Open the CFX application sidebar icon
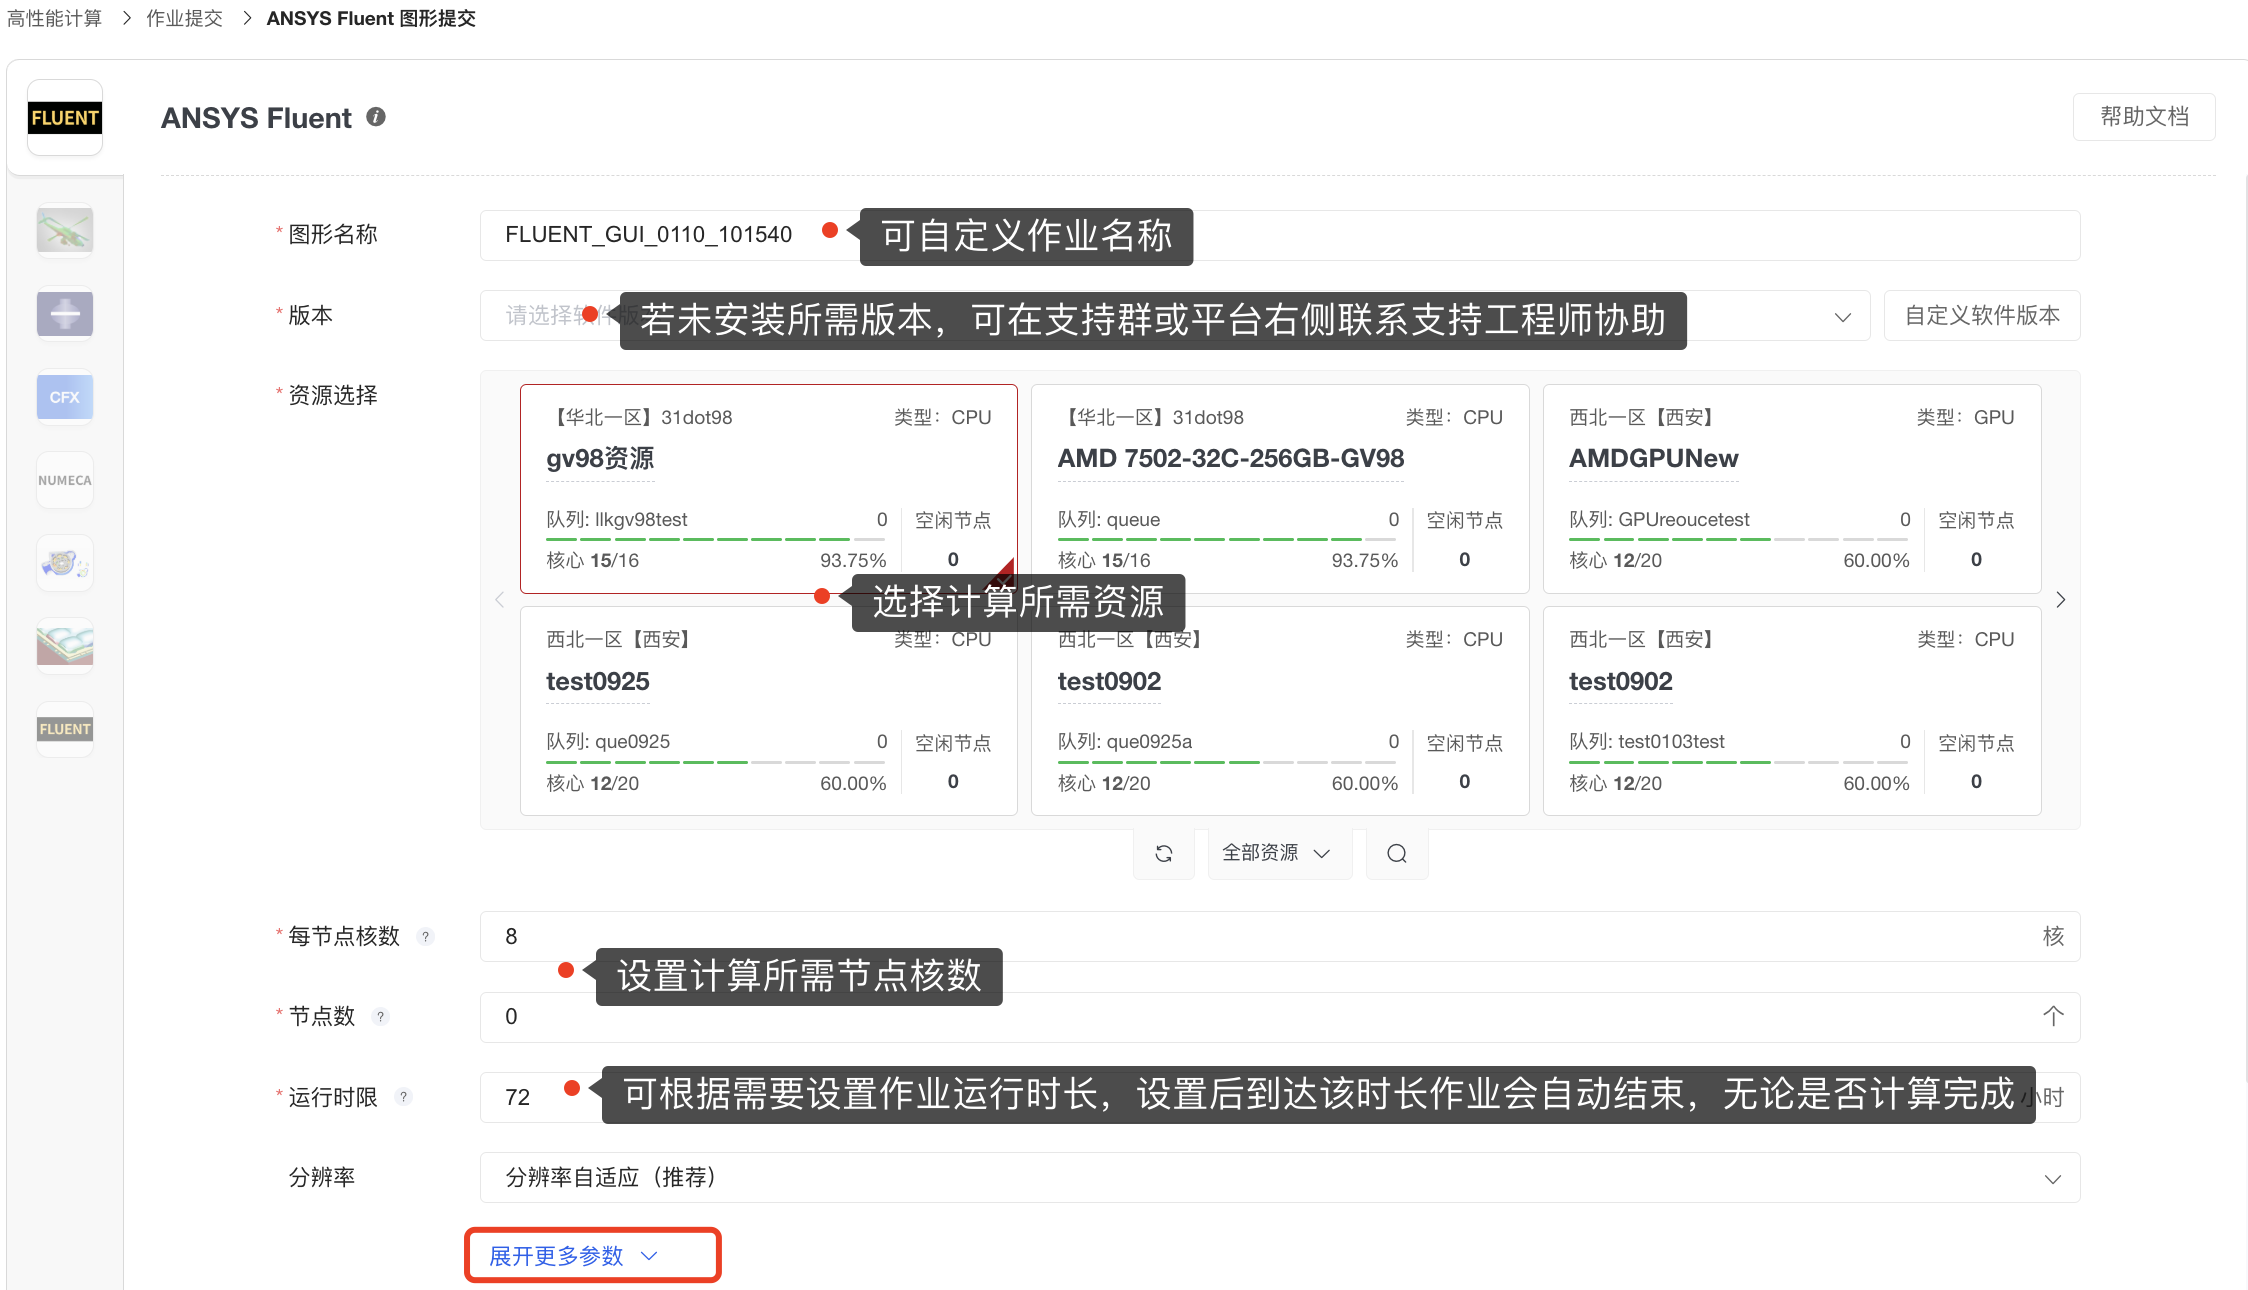 click(65, 397)
